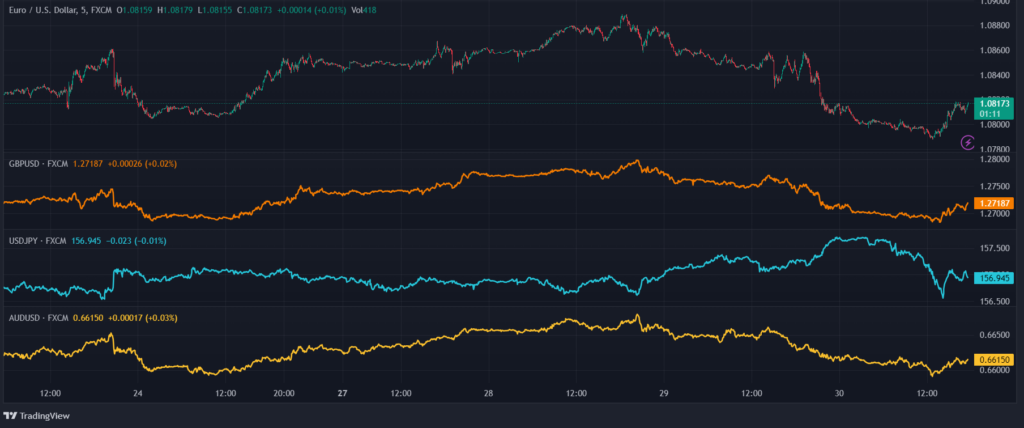Viewport: 1024px width, 428px height.
Task: Click the 28 date label on time axis
Action: coord(488,394)
